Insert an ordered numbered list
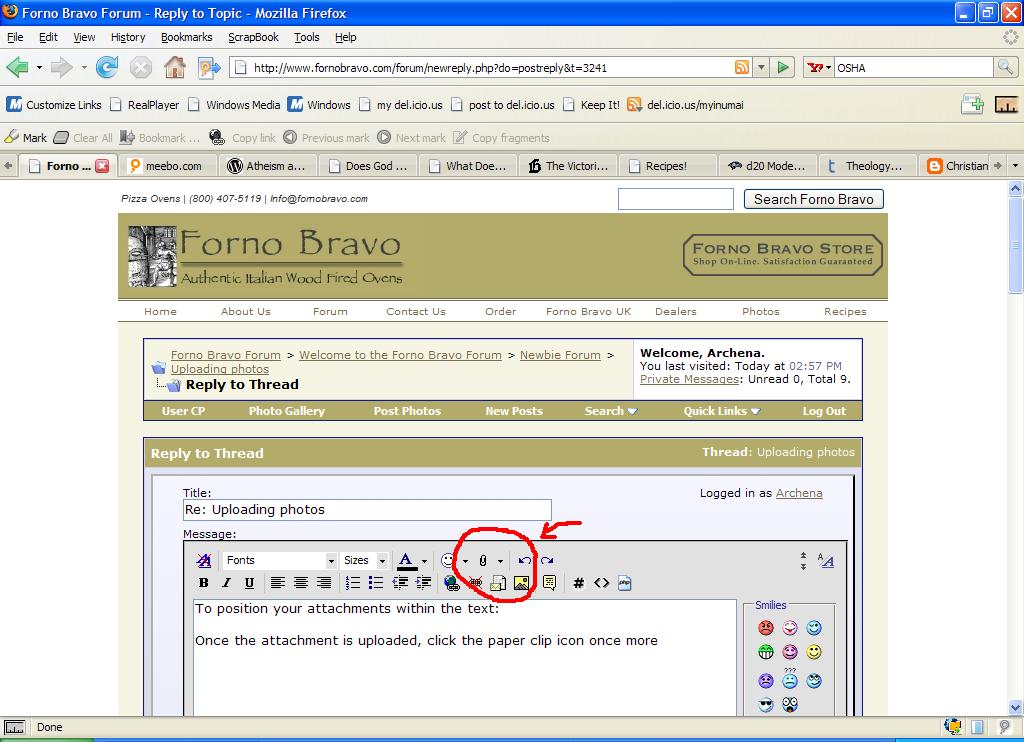Viewport: 1024px width, 742px height. coord(352,583)
